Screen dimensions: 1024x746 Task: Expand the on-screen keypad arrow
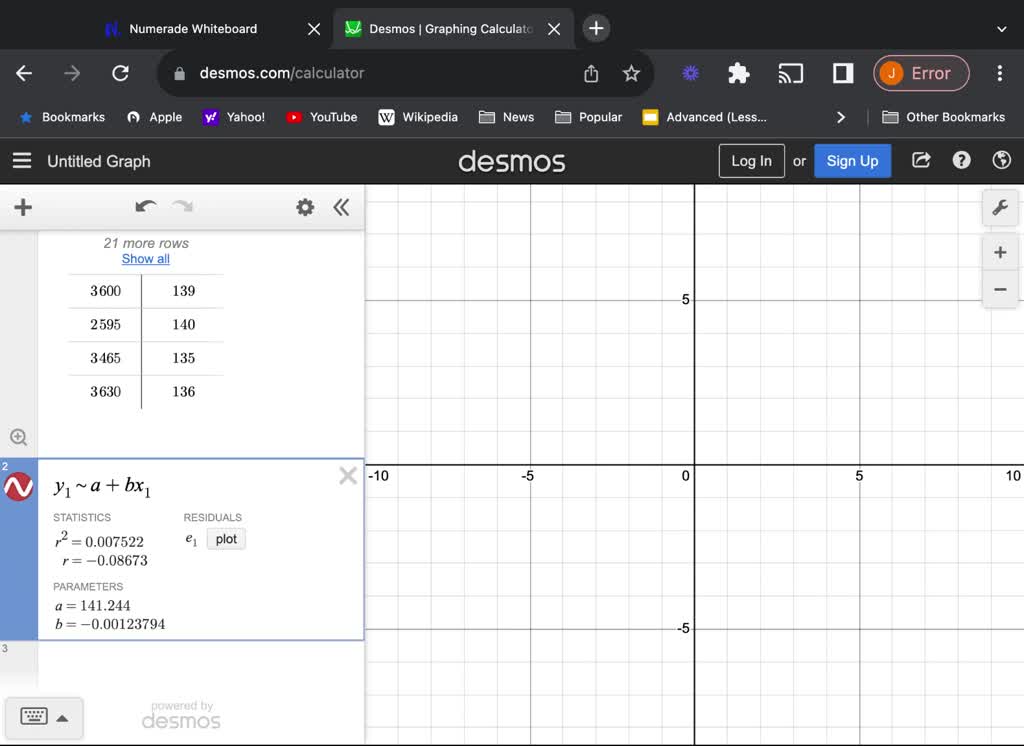(62, 718)
